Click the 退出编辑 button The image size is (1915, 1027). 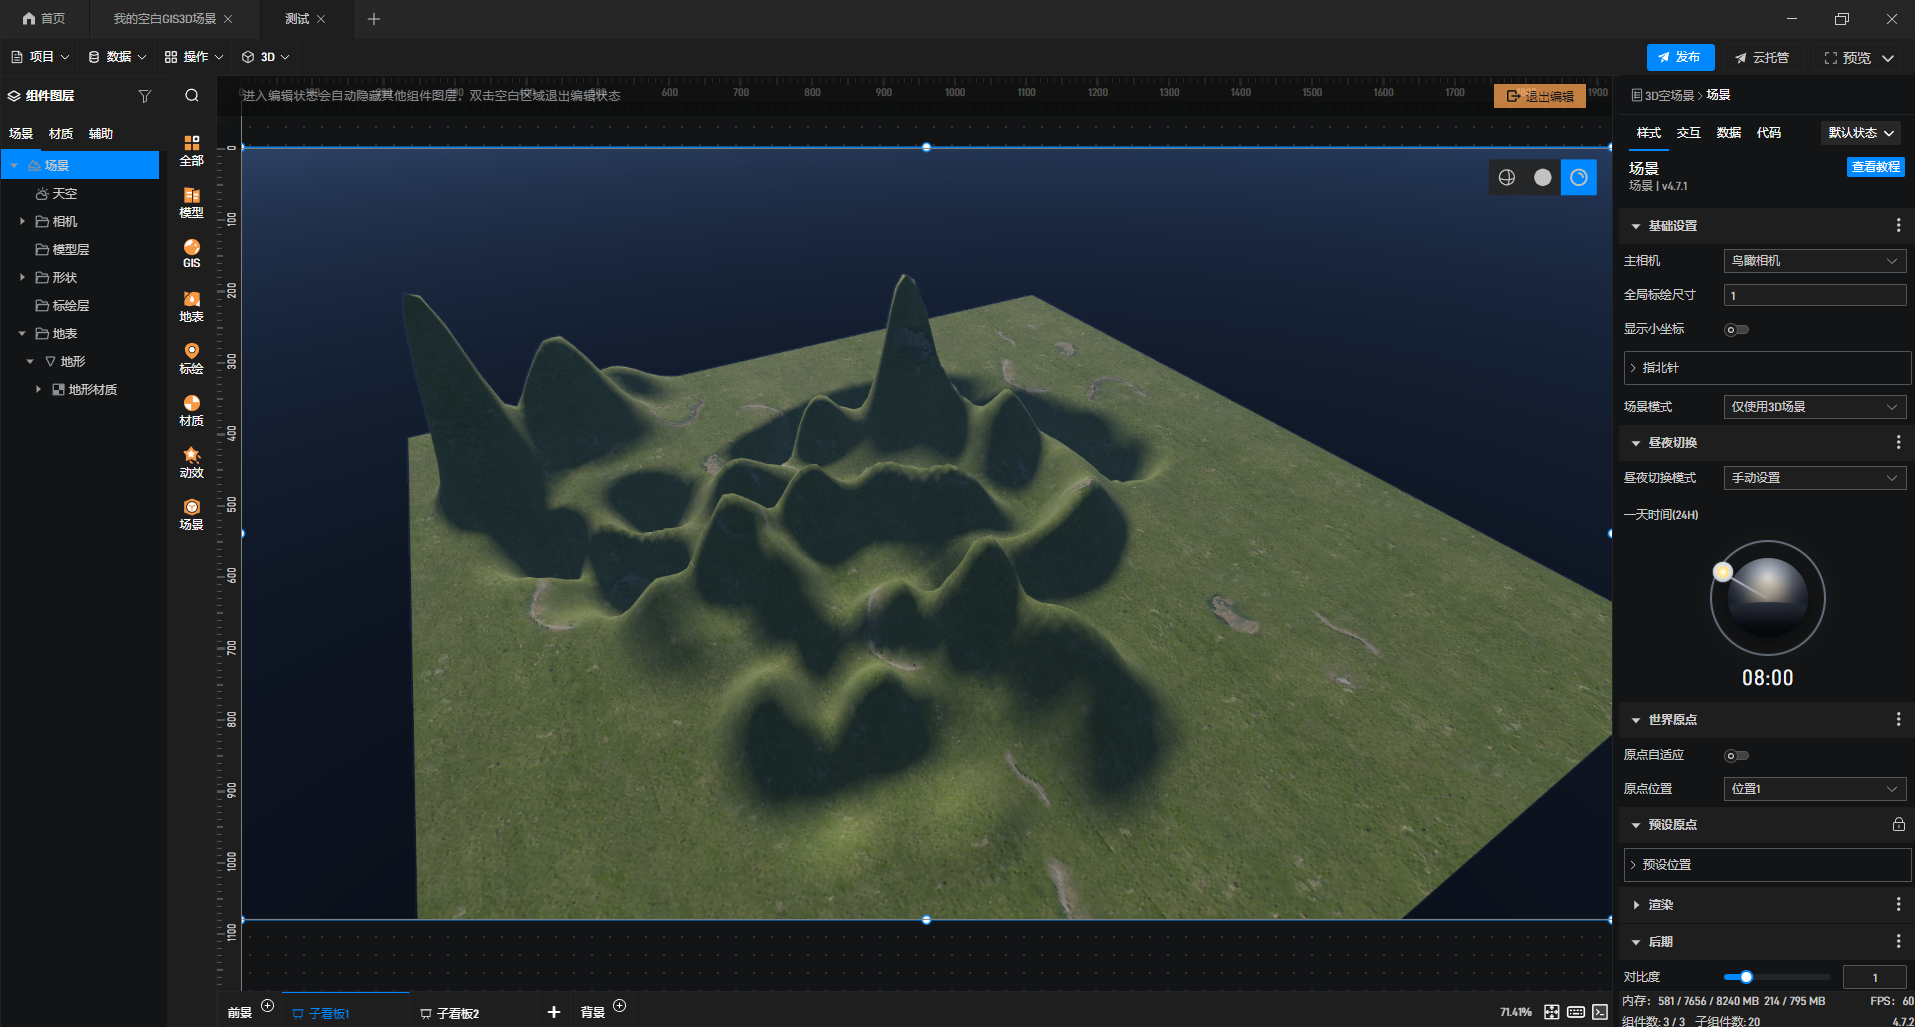[1540, 96]
